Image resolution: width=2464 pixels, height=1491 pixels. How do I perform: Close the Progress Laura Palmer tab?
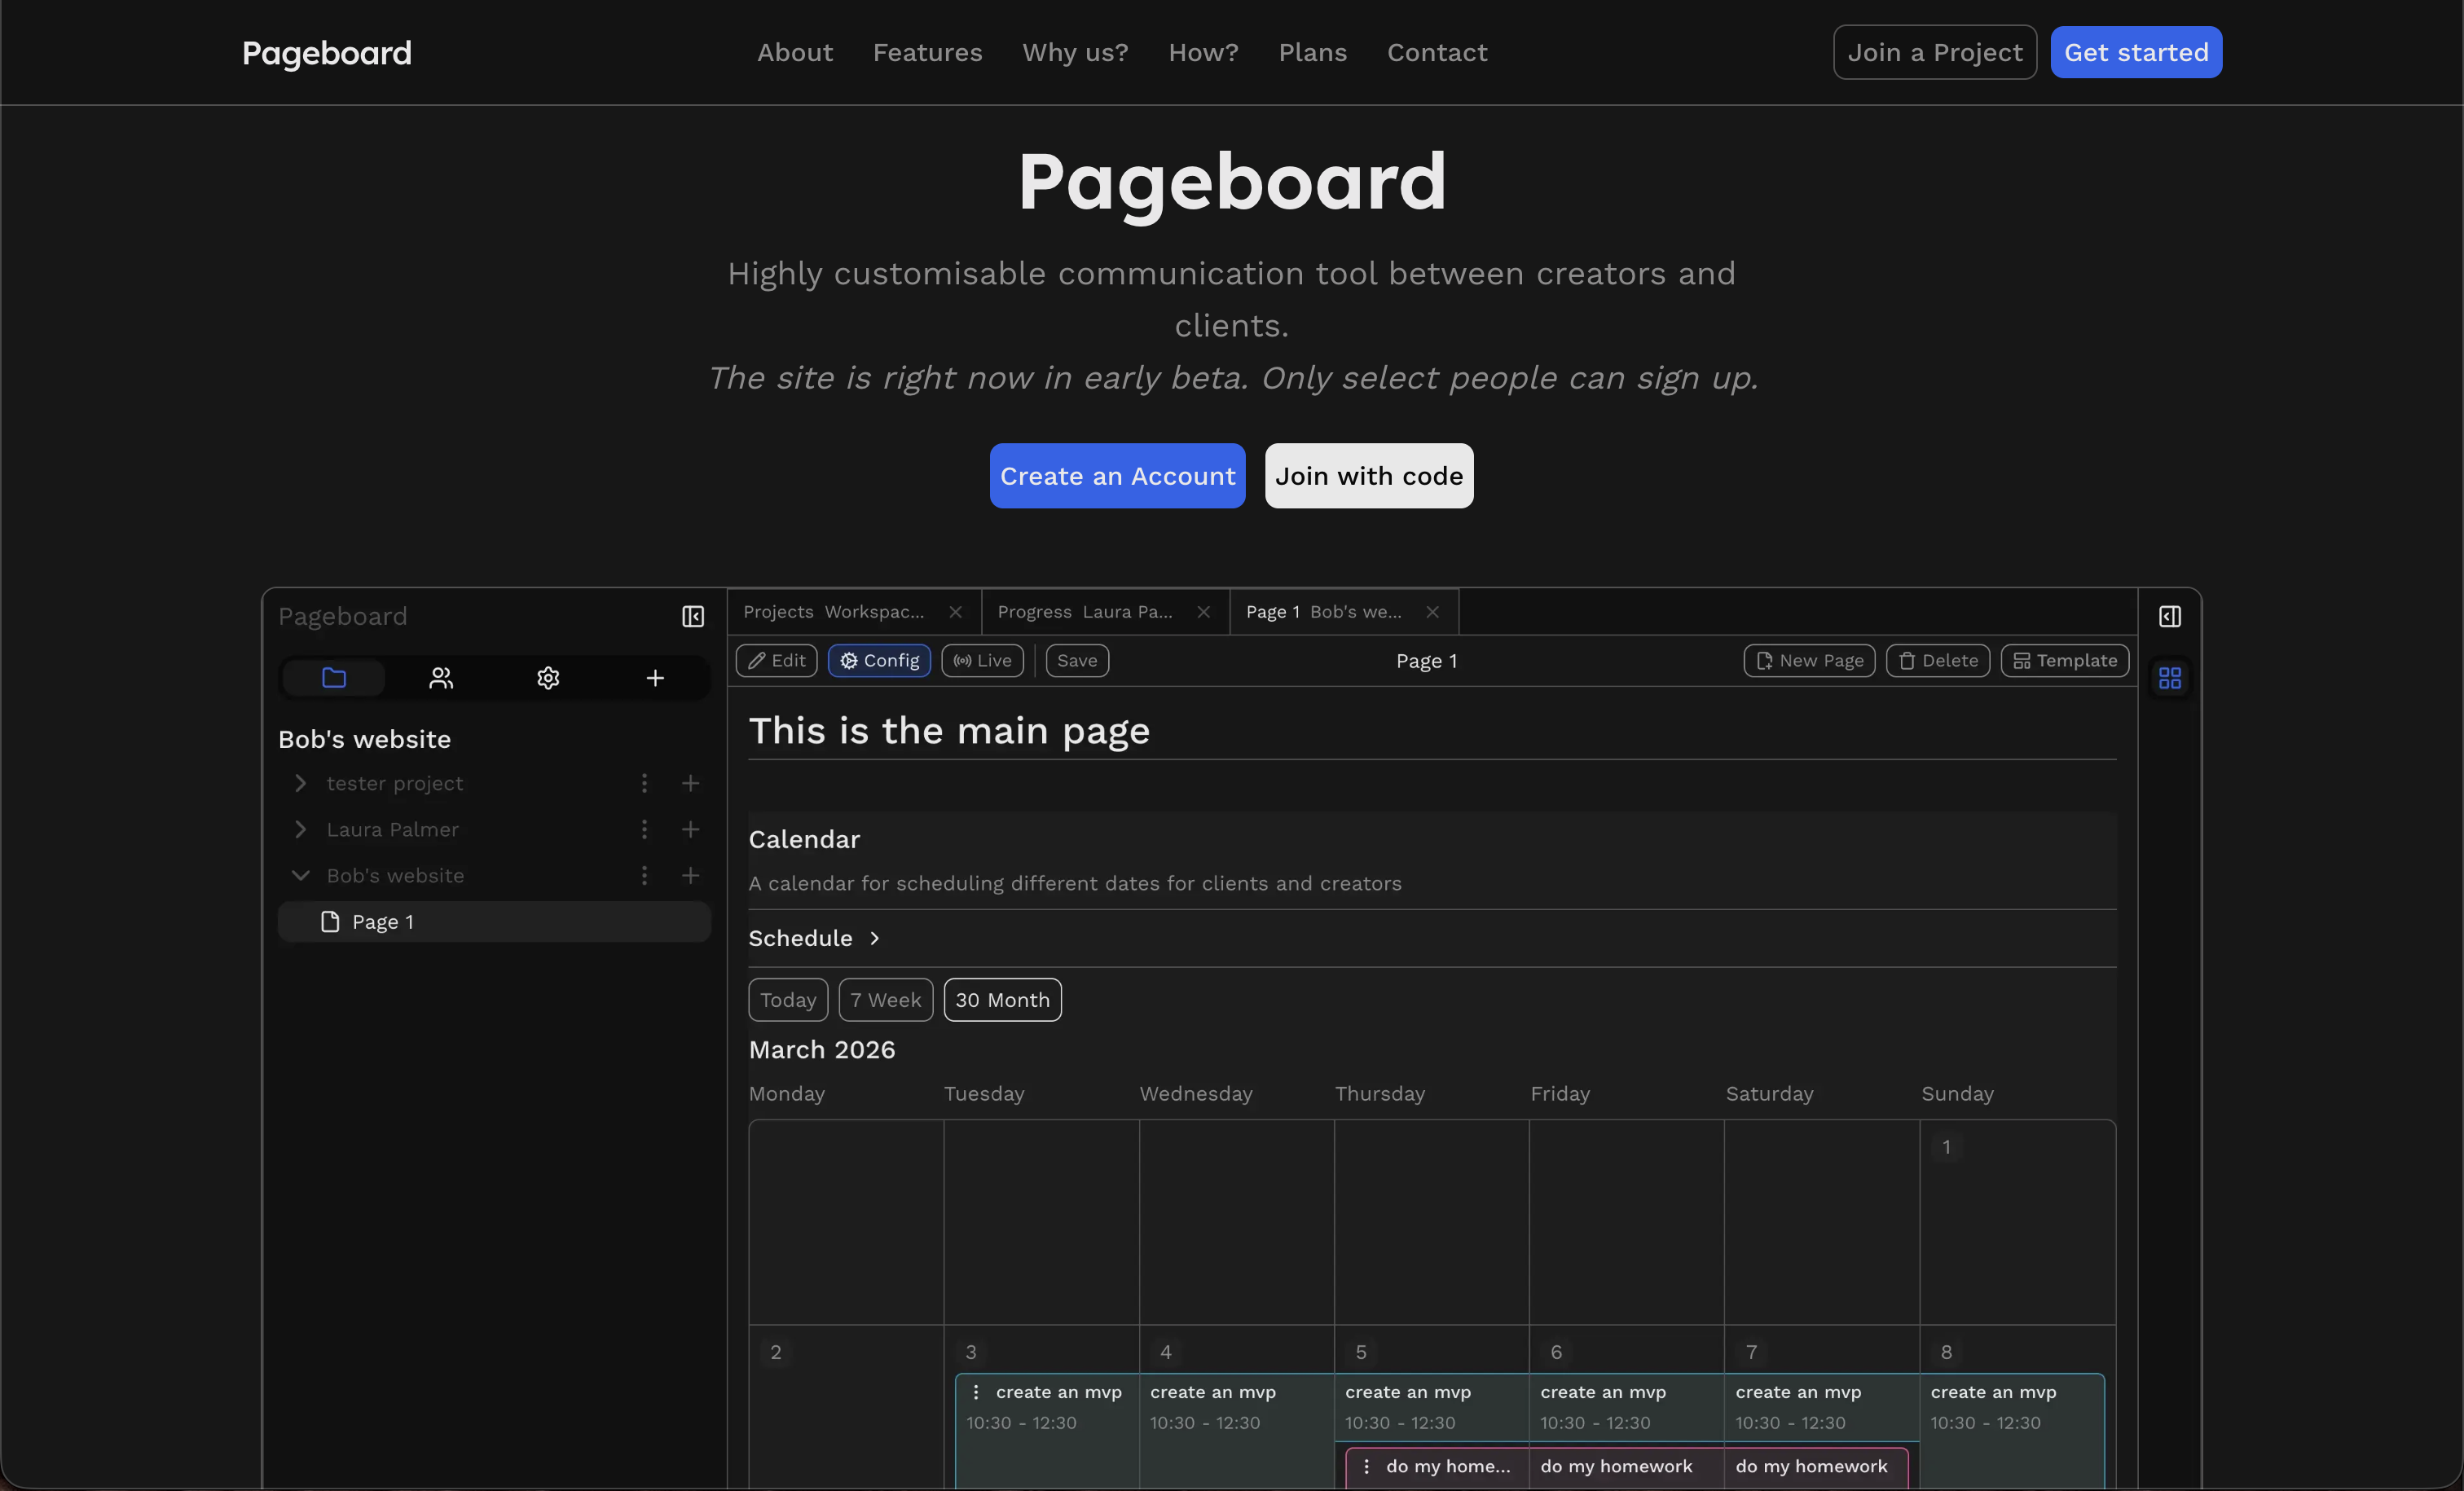(x=1204, y=612)
